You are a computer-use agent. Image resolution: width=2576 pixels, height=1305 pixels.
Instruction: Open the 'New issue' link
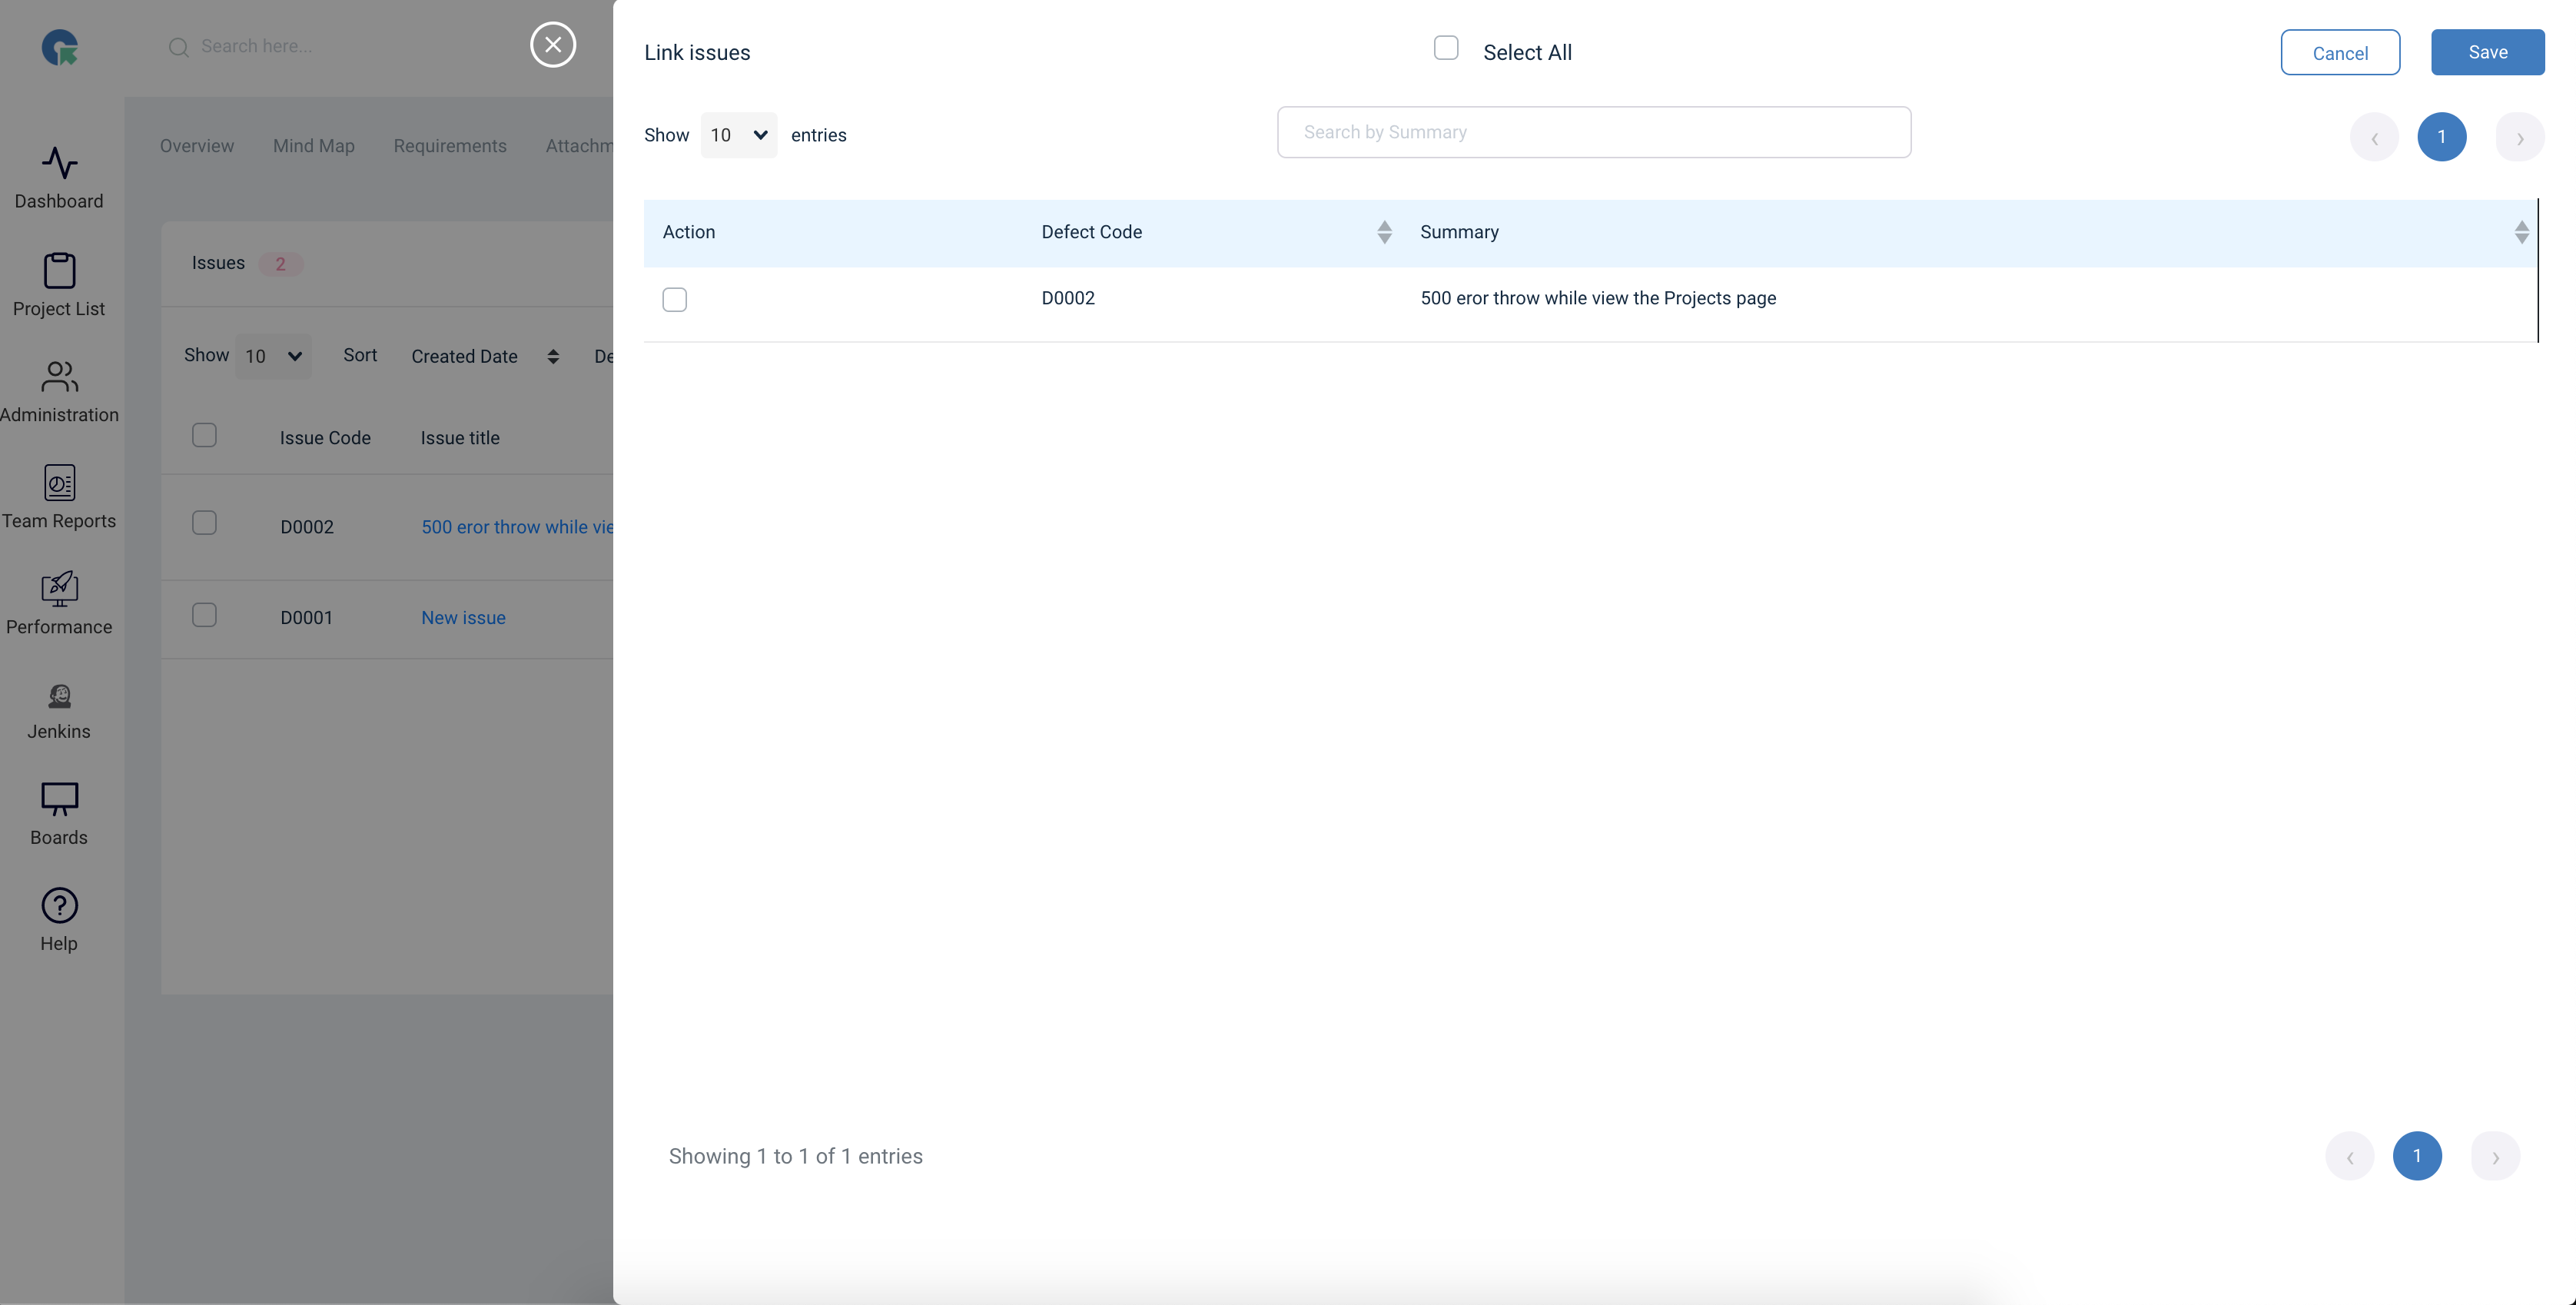pyautogui.click(x=463, y=618)
